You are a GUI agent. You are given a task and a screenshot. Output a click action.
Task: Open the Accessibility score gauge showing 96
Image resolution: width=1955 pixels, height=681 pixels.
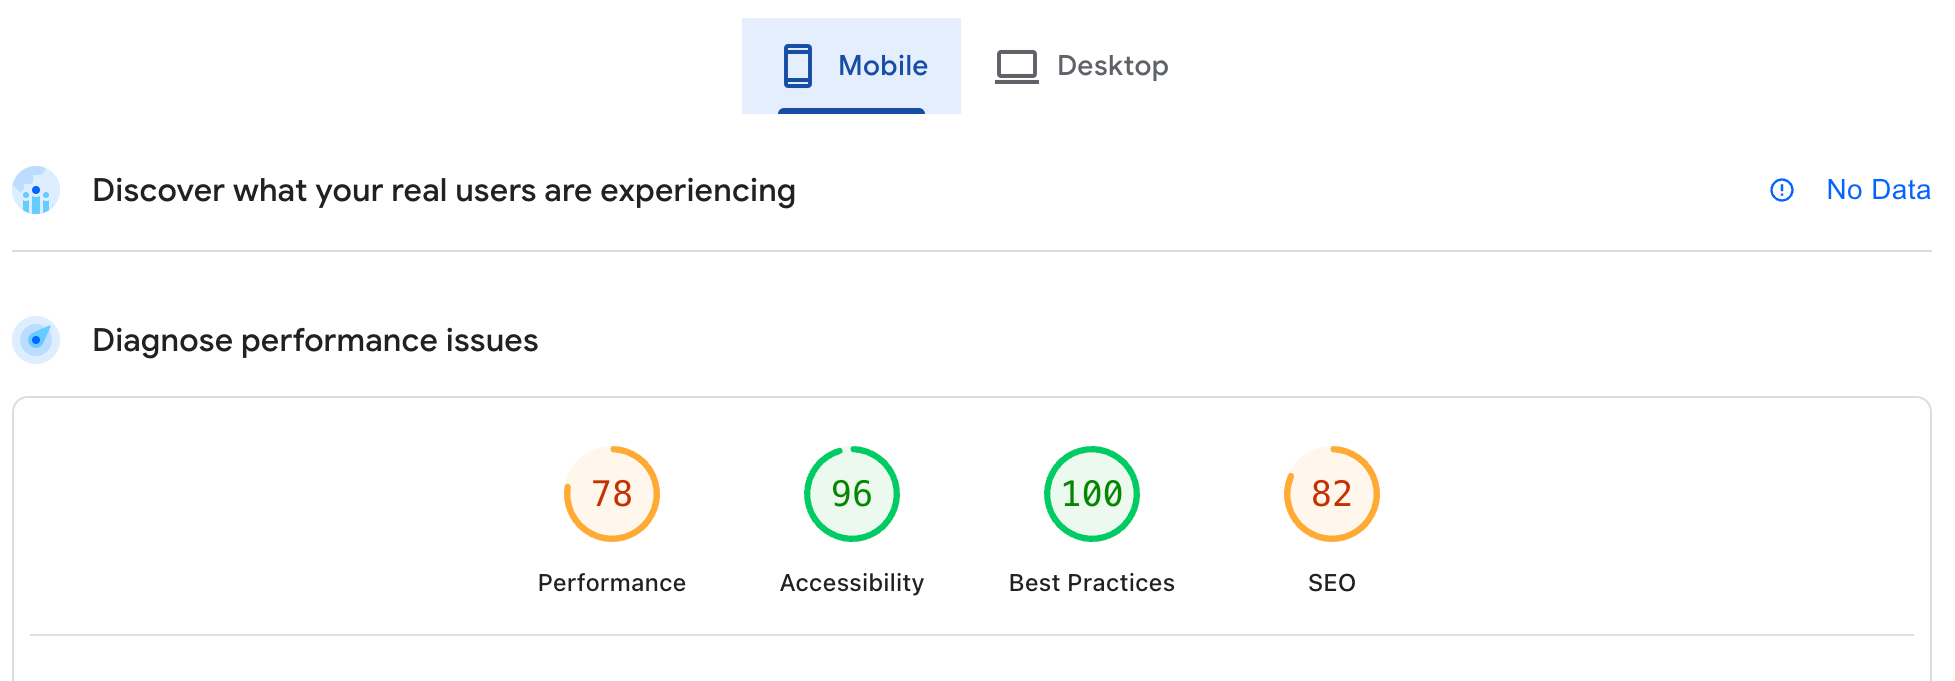(852, 494)
